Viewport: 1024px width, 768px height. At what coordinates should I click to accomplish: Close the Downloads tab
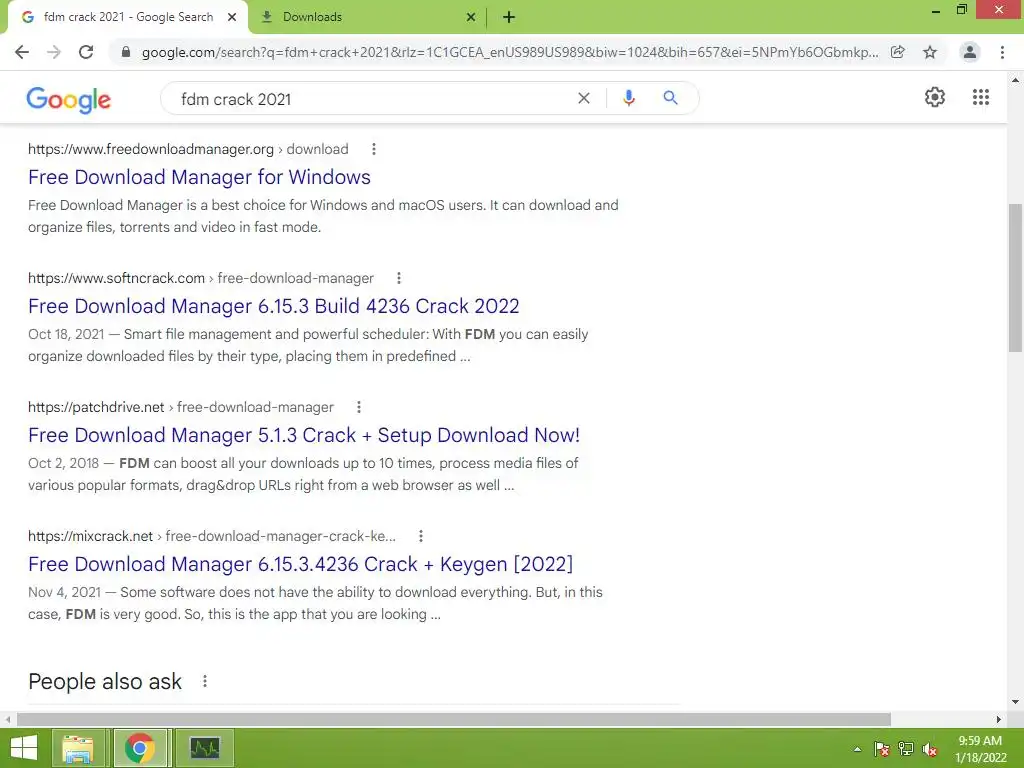coord(471,17)
